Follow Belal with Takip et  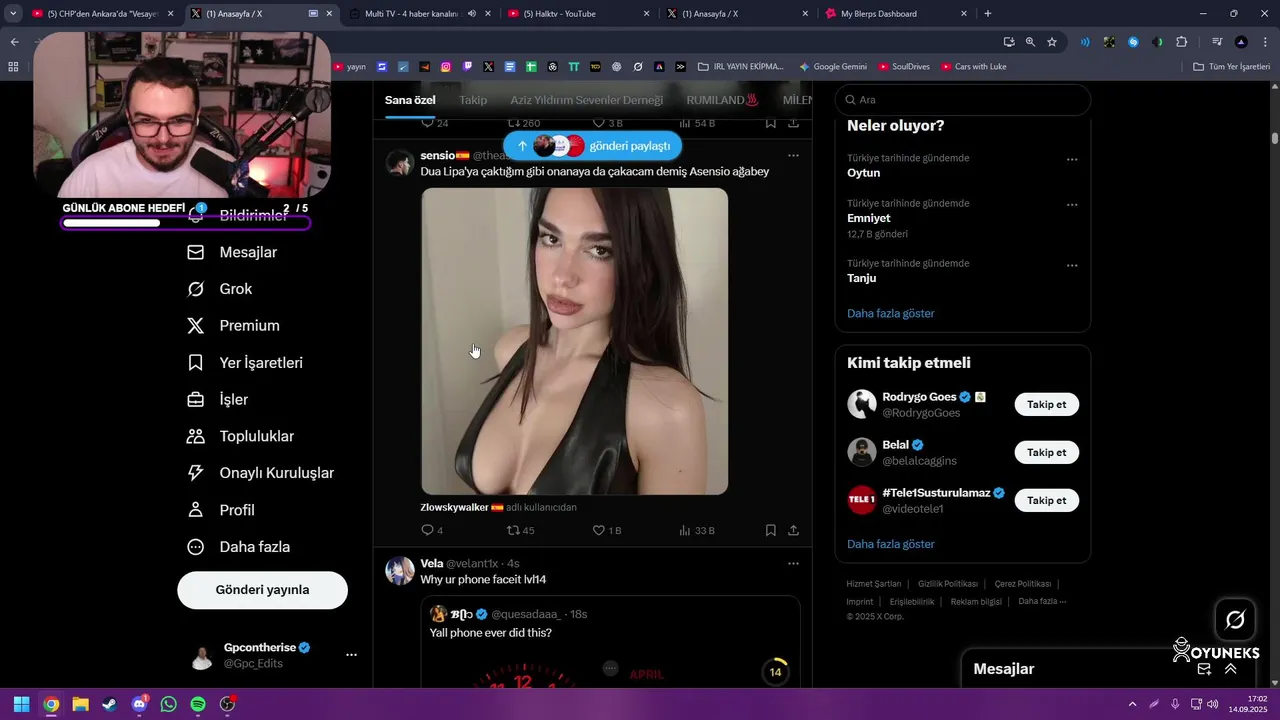(1047, 452)
